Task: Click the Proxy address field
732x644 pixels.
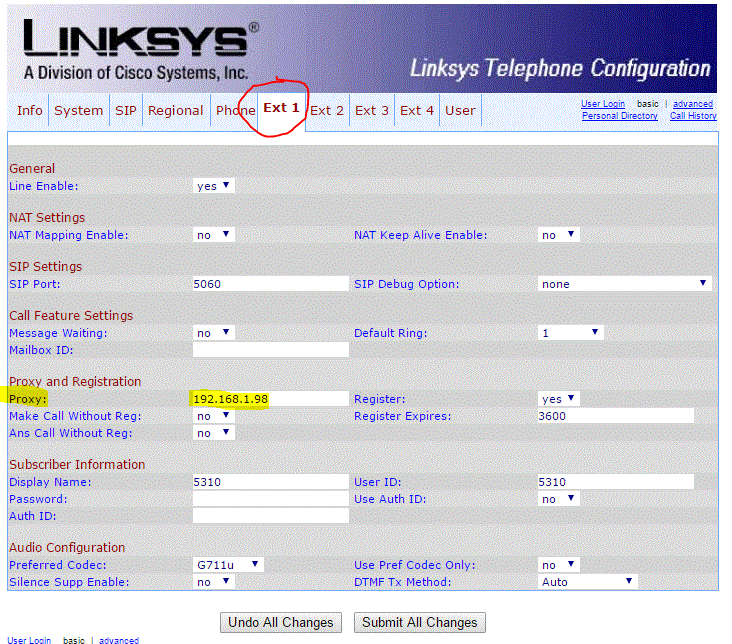Action: 270,399
